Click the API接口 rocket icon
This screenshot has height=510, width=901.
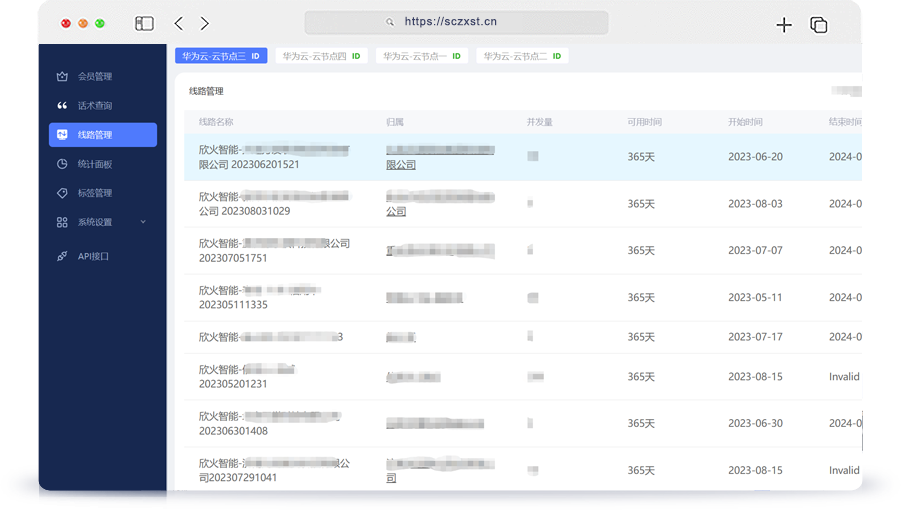62,257
